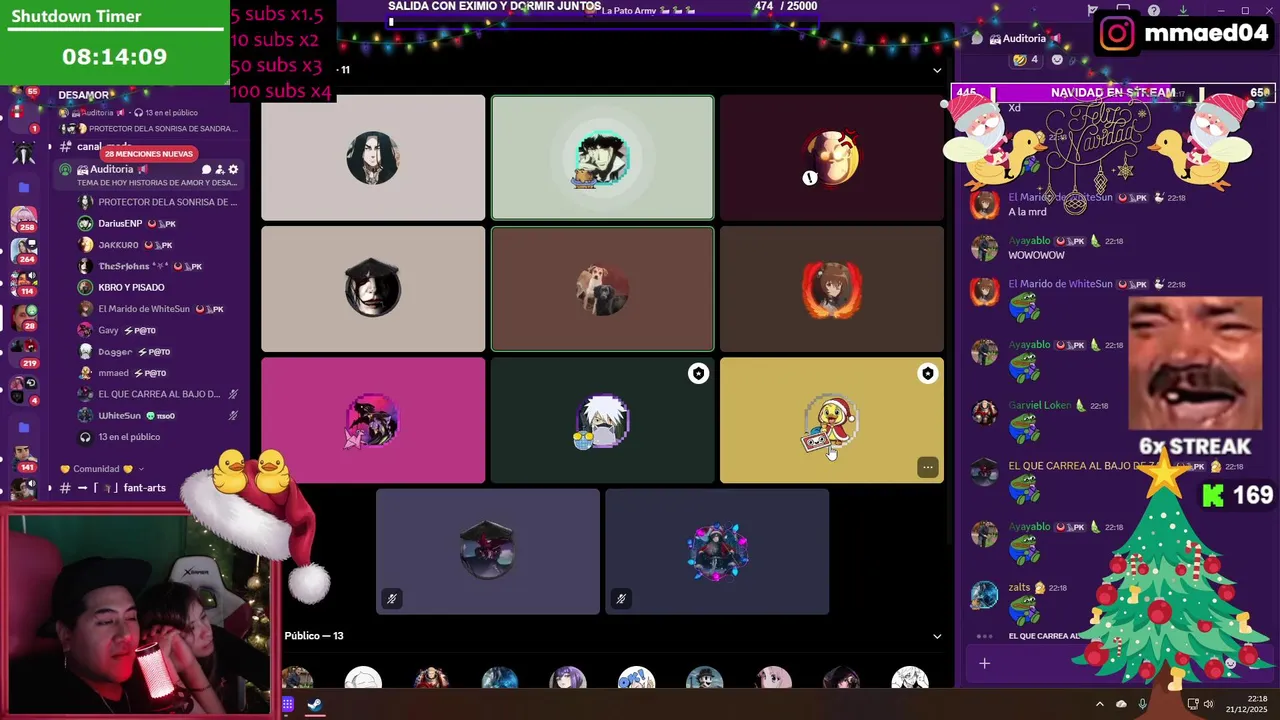Select the light green active speaker tile
Screen dimensions: 1280x720
602,158
